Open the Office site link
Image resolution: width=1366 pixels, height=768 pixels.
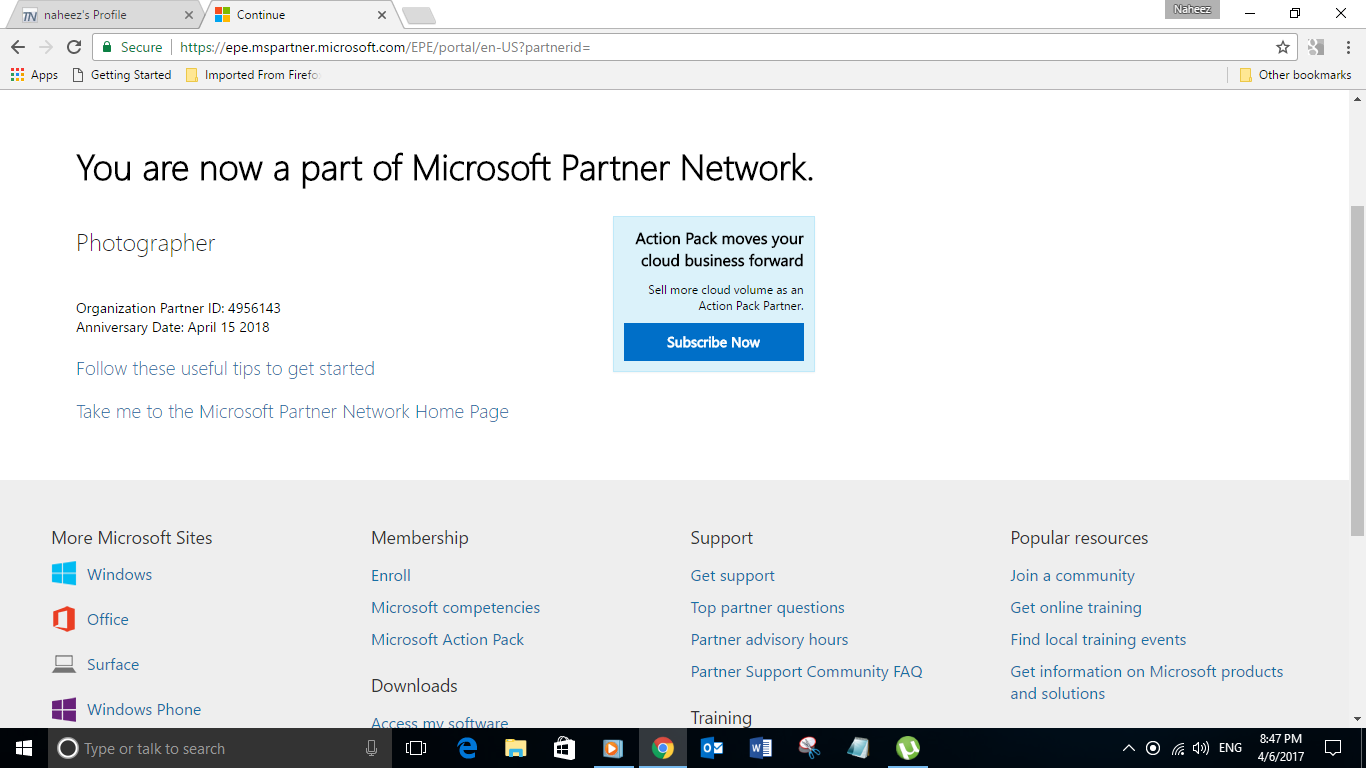click(108, 620)
